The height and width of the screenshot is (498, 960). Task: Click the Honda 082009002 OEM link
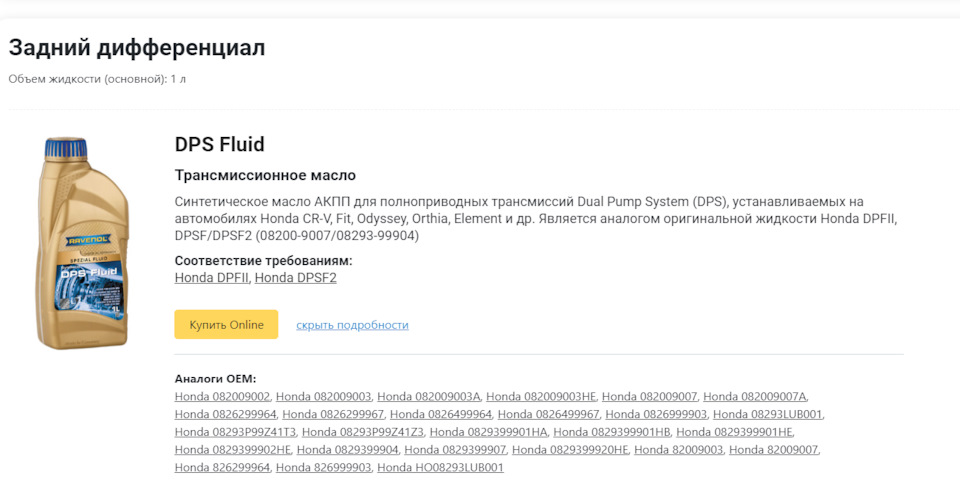tap(222, 397)
